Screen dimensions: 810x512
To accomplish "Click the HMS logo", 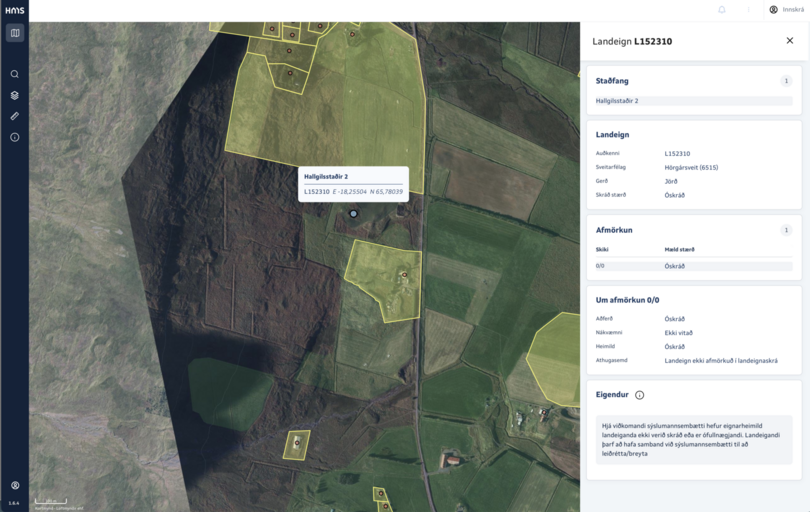I will (x=14, y=10).
